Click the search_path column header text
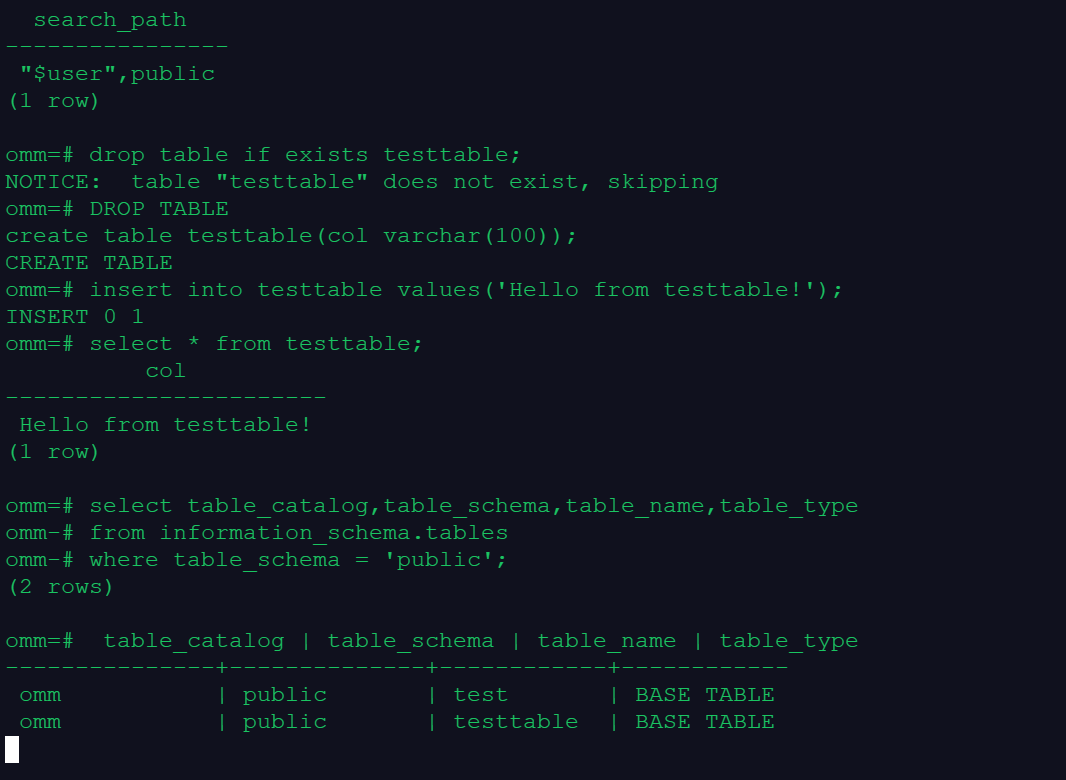Image resolution: width=1066 pixels, height=780 pixels. (110, 20)
